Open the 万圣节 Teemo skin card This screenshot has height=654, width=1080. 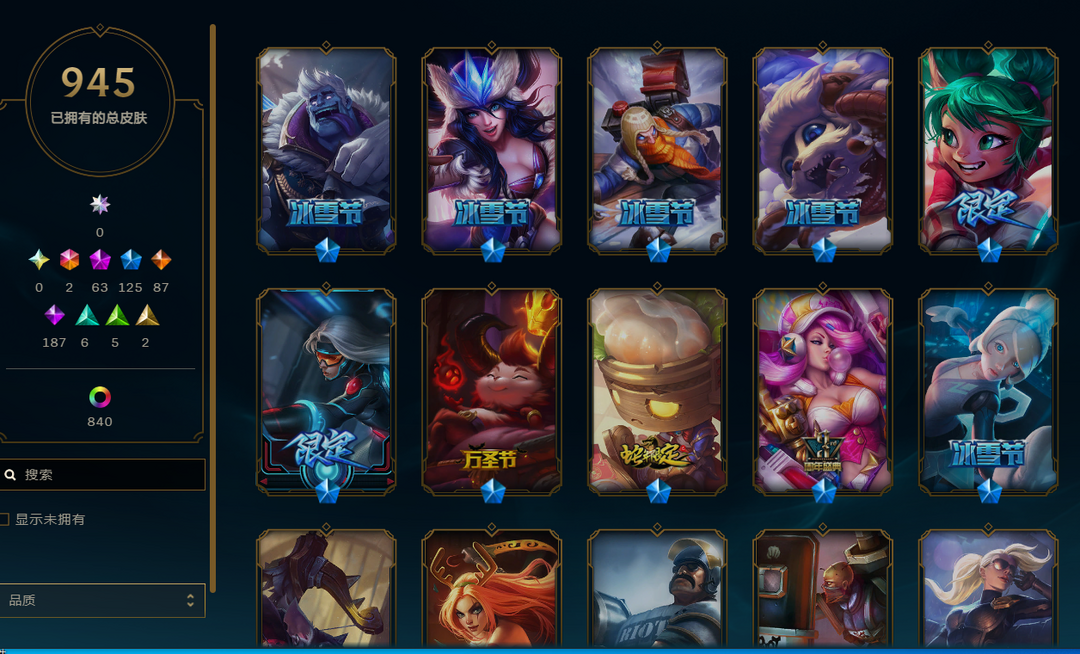492,391
